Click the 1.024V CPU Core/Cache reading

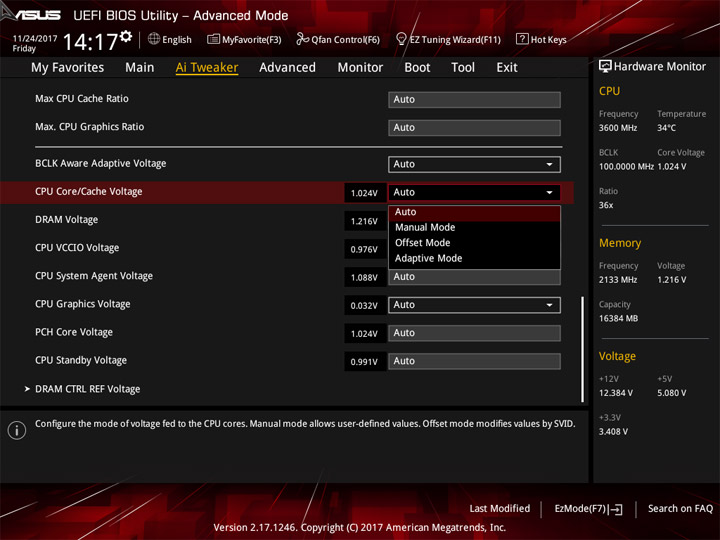pyautogui.click(x=364, y=193)
